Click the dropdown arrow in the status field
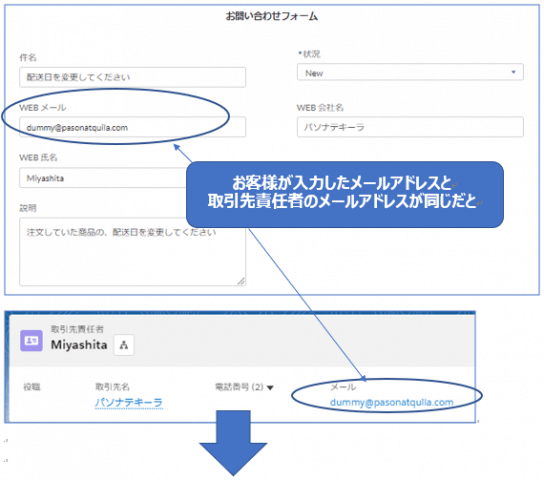Image resolution: width=544 pixels, height=480 pixels. (x=513, y=72)
